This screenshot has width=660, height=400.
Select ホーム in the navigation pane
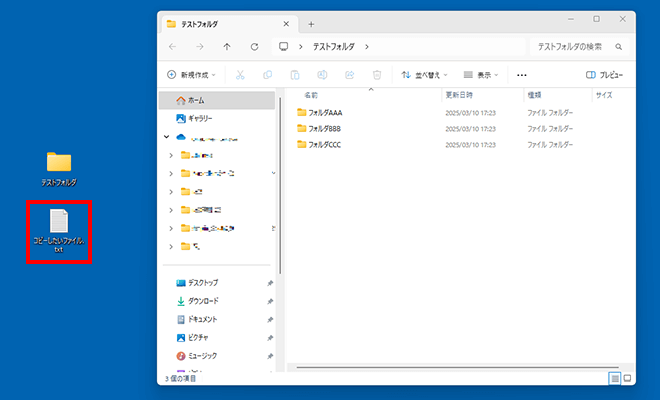point(217,100)
